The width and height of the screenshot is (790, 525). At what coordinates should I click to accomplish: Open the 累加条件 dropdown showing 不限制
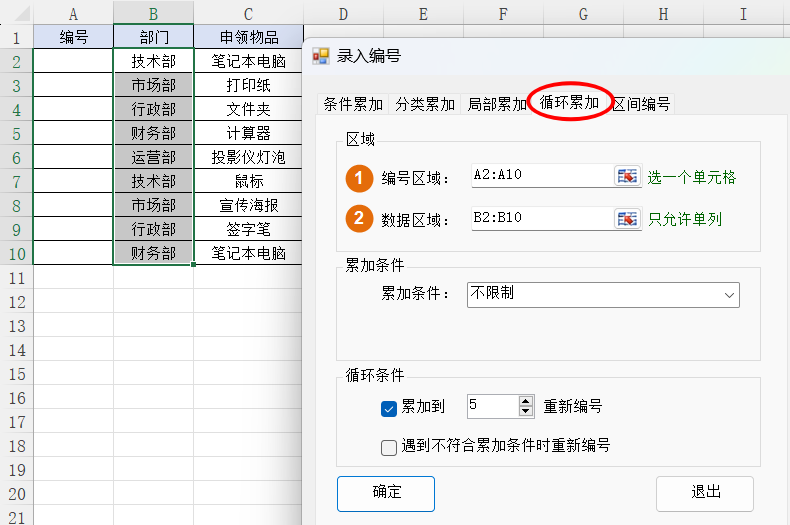pos(603,295)
